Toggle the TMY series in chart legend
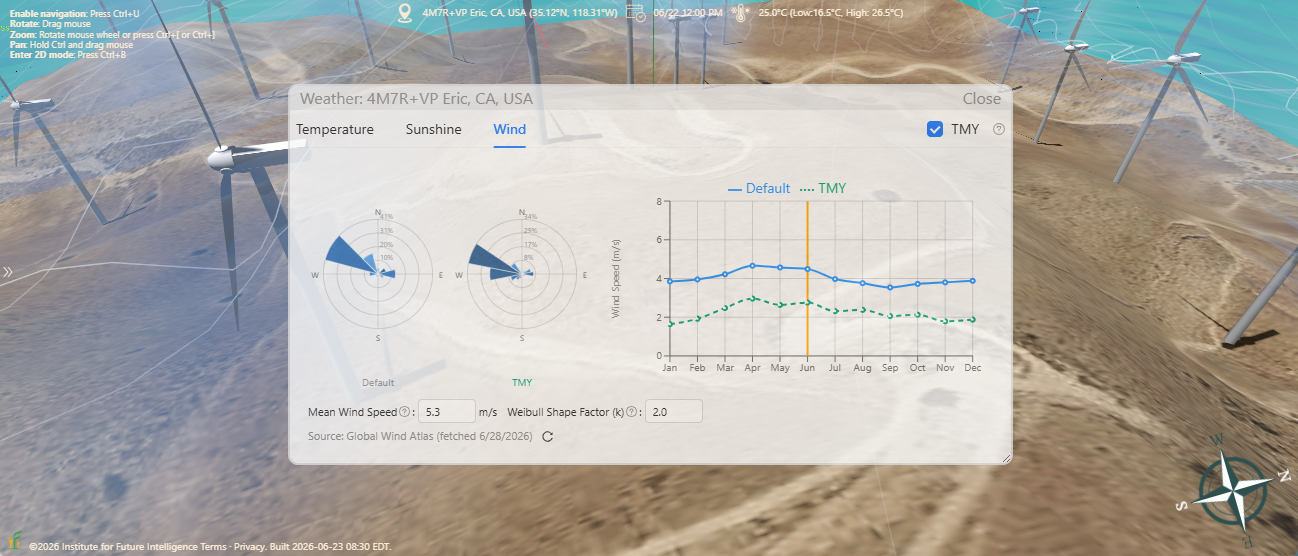 pos(823,188)
